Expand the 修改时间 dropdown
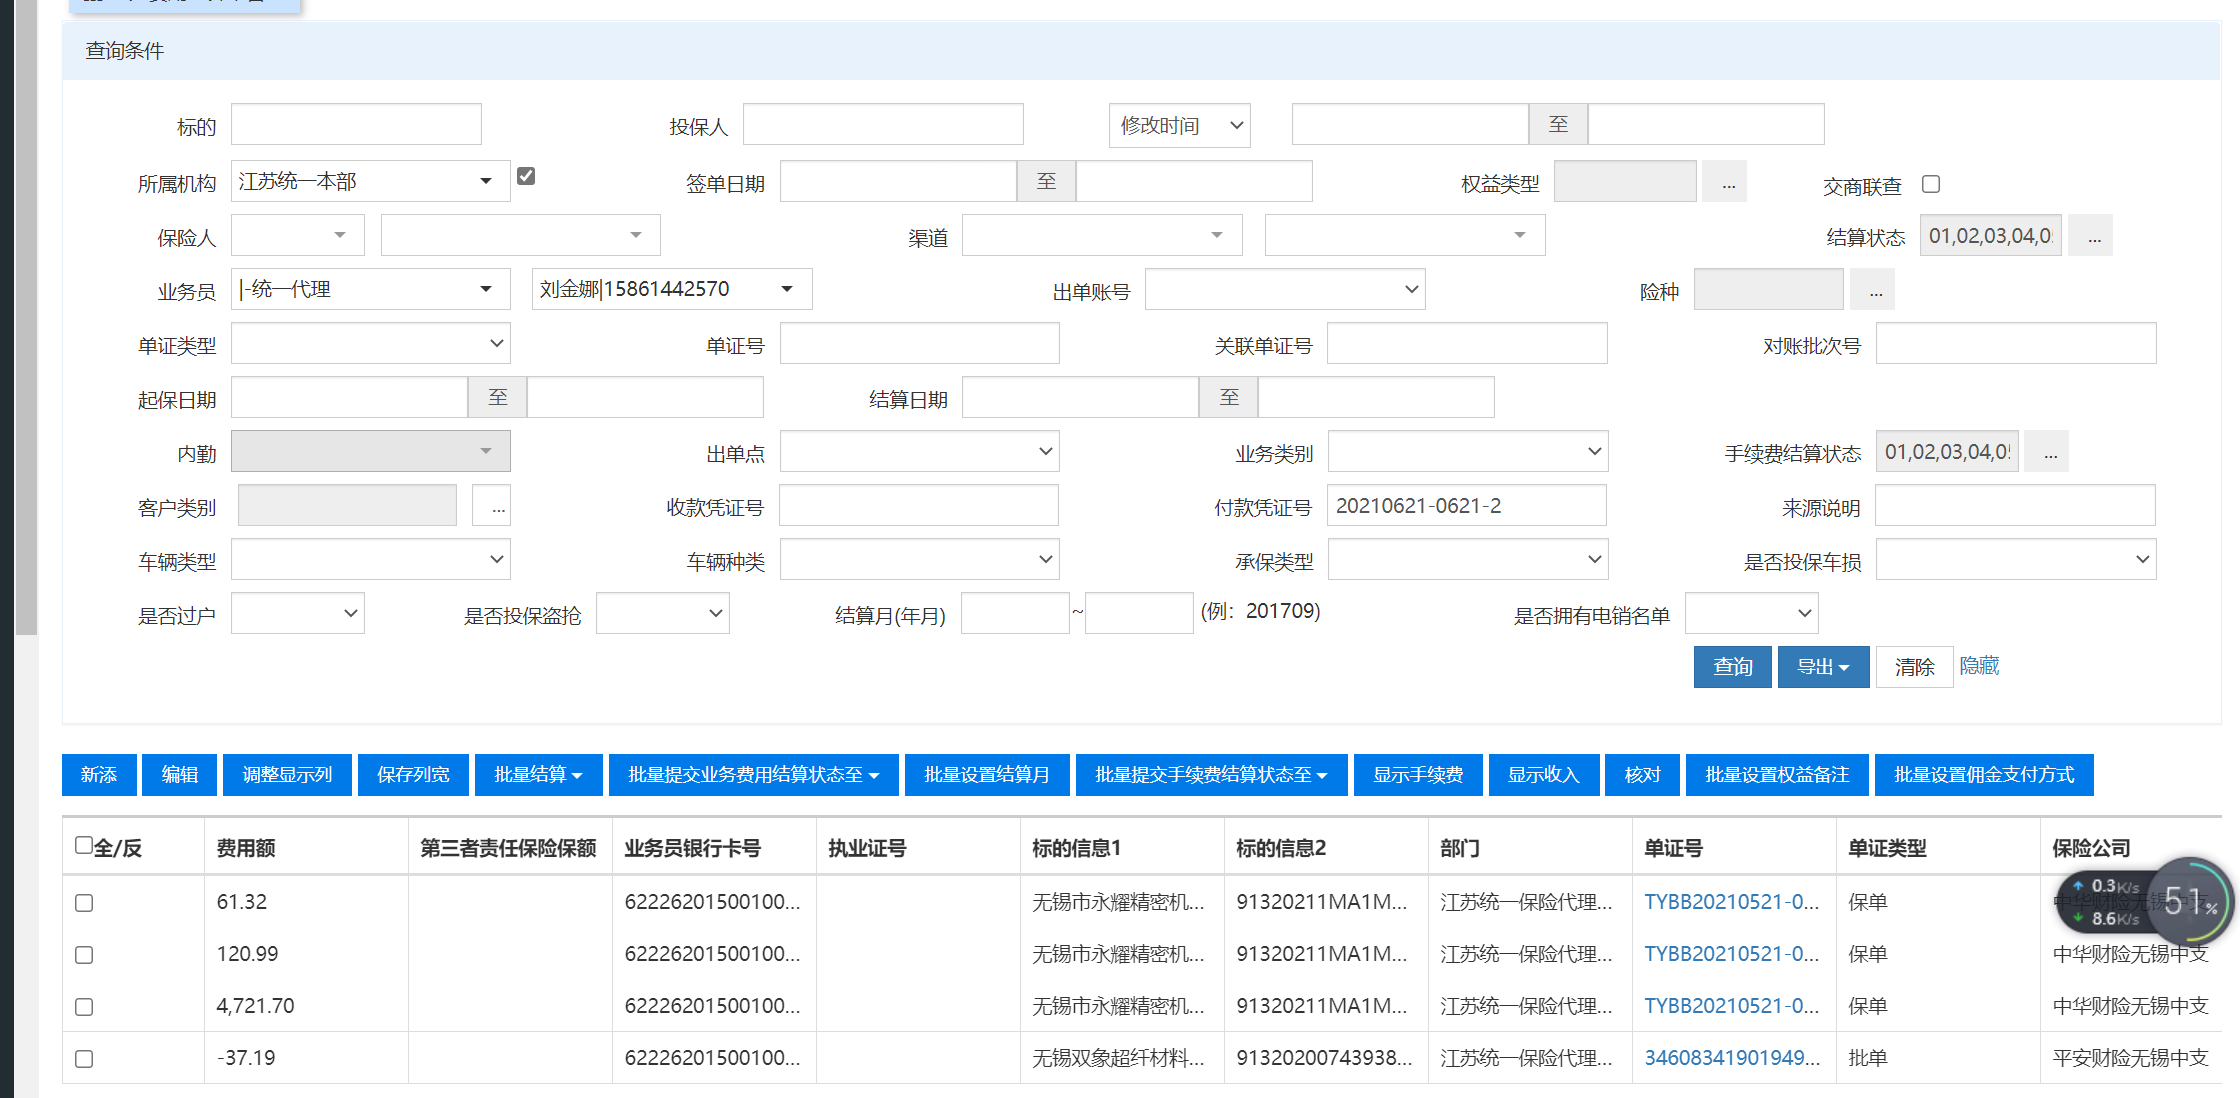2240x1098 pixels. (1179, 126)
